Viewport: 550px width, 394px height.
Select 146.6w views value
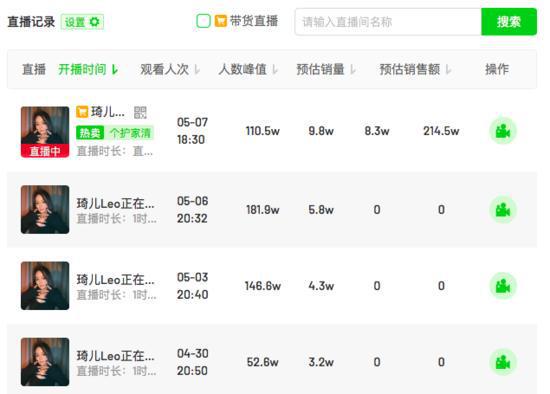pos(263,286)
